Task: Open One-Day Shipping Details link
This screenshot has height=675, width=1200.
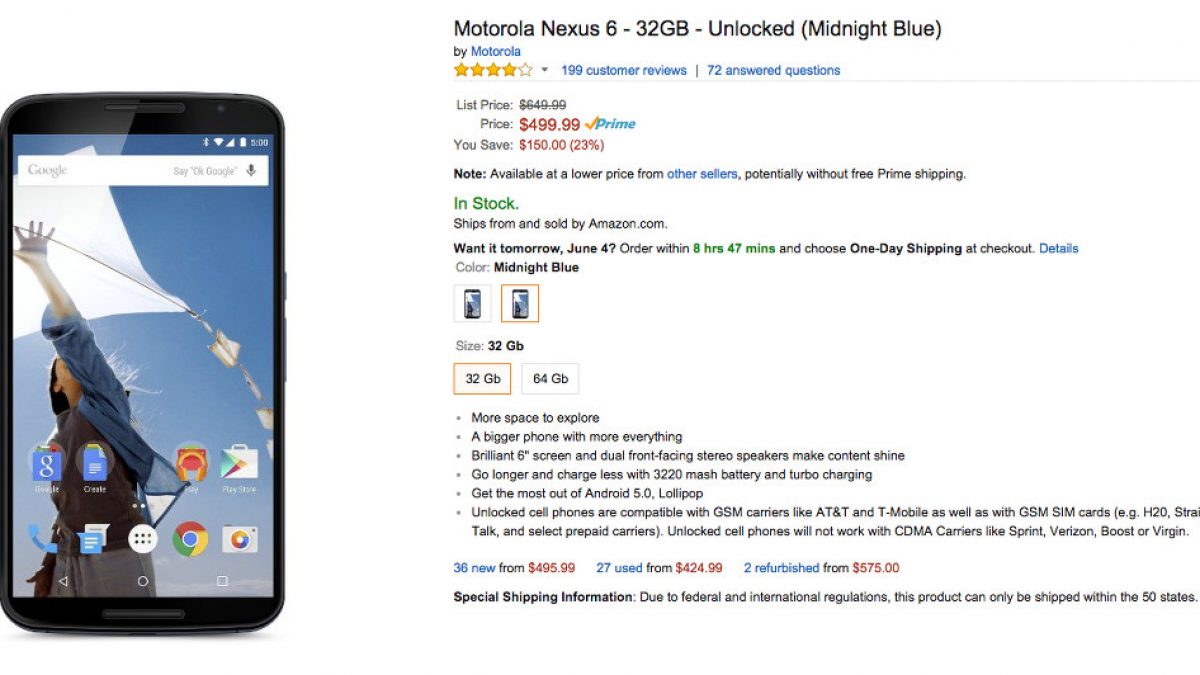Action: point(1058,248)
